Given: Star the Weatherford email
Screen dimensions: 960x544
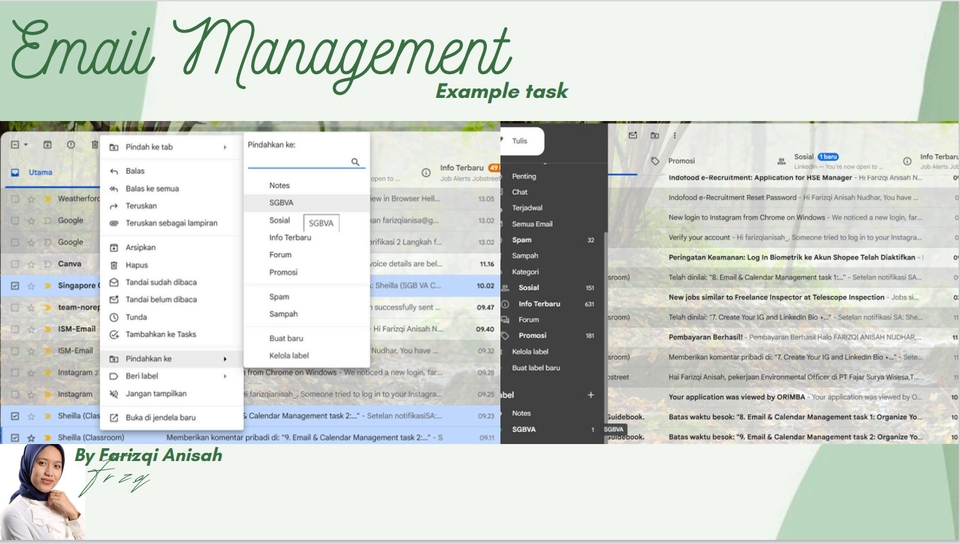Looking at the screenshot, I should click(31, 199).
